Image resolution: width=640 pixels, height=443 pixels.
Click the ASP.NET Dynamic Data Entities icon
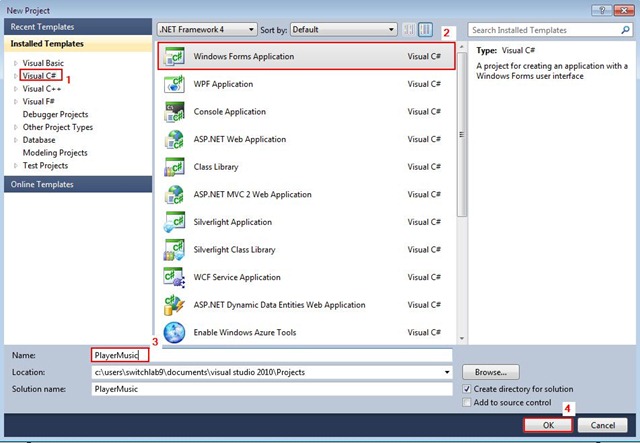pyautogui.click(x=174, y=305)
